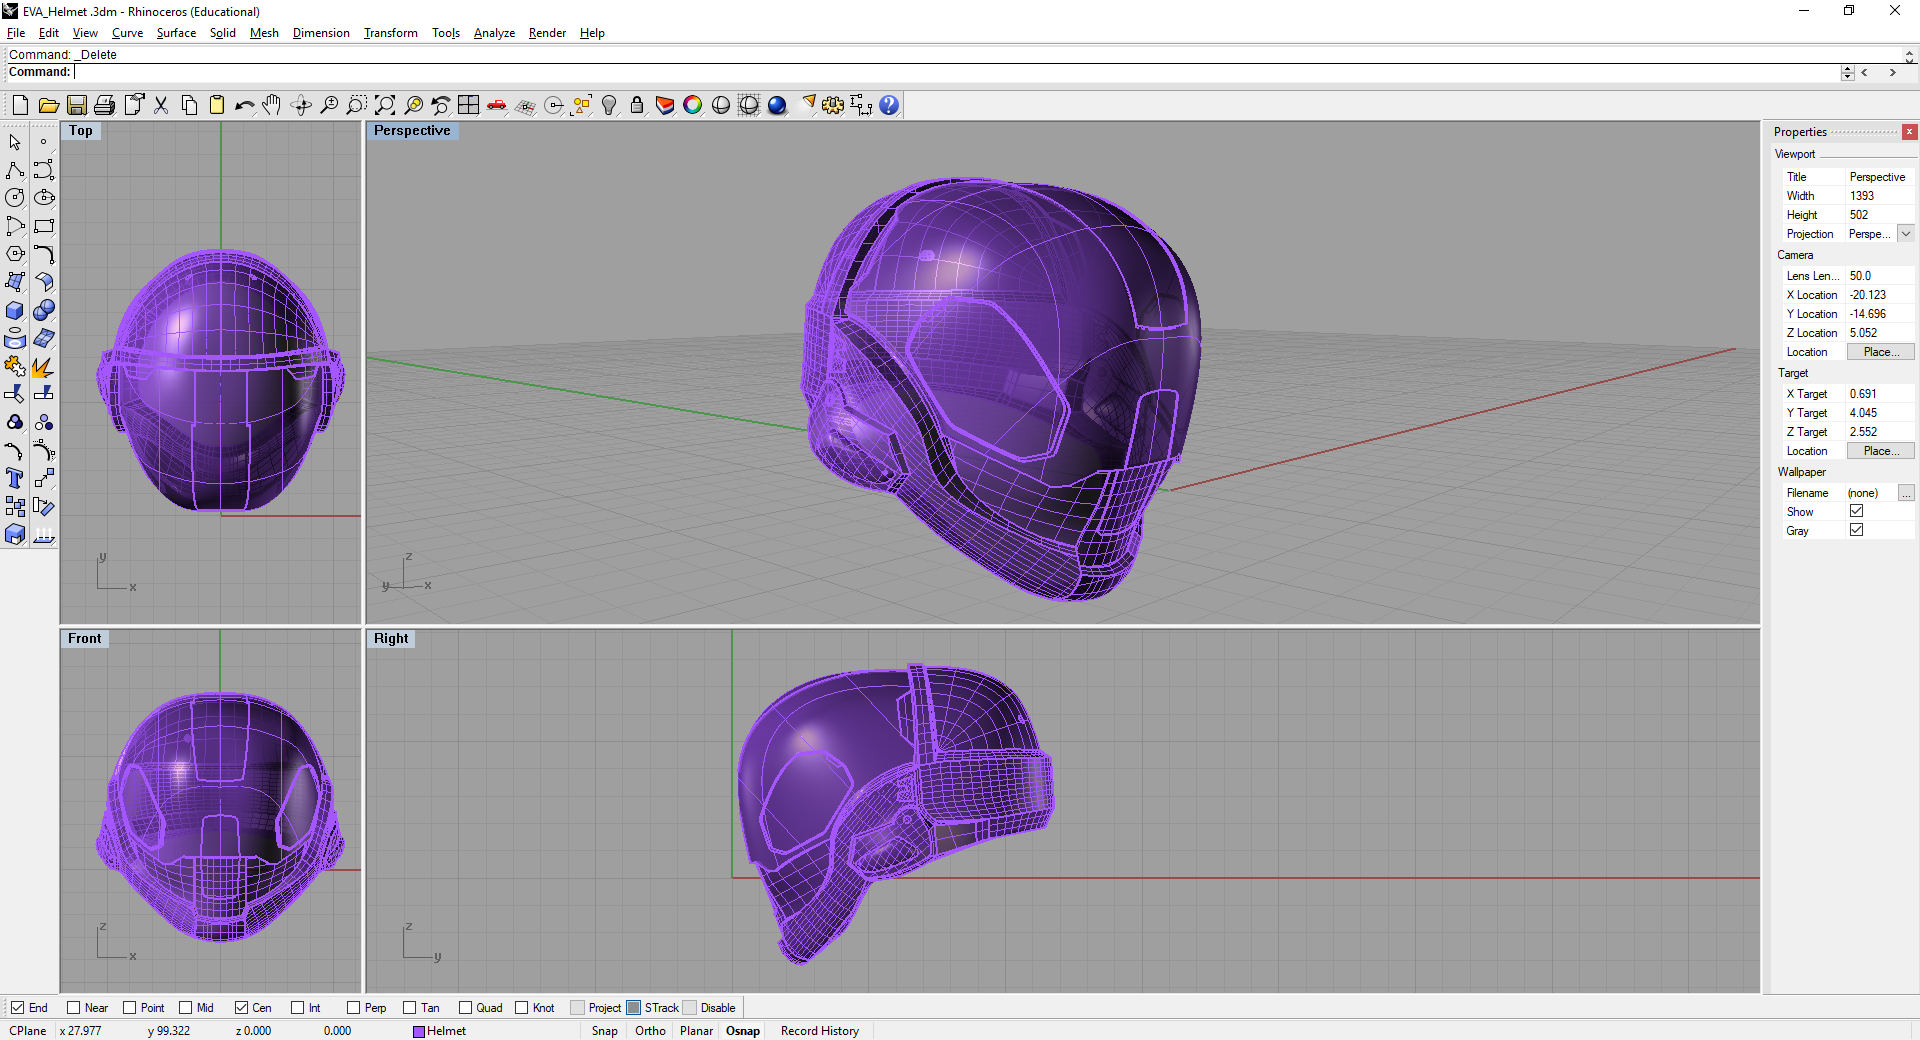This screenshot has height=1040, width=1920.
Task: Select the Pan view hand tool
Action: point(272,105)
